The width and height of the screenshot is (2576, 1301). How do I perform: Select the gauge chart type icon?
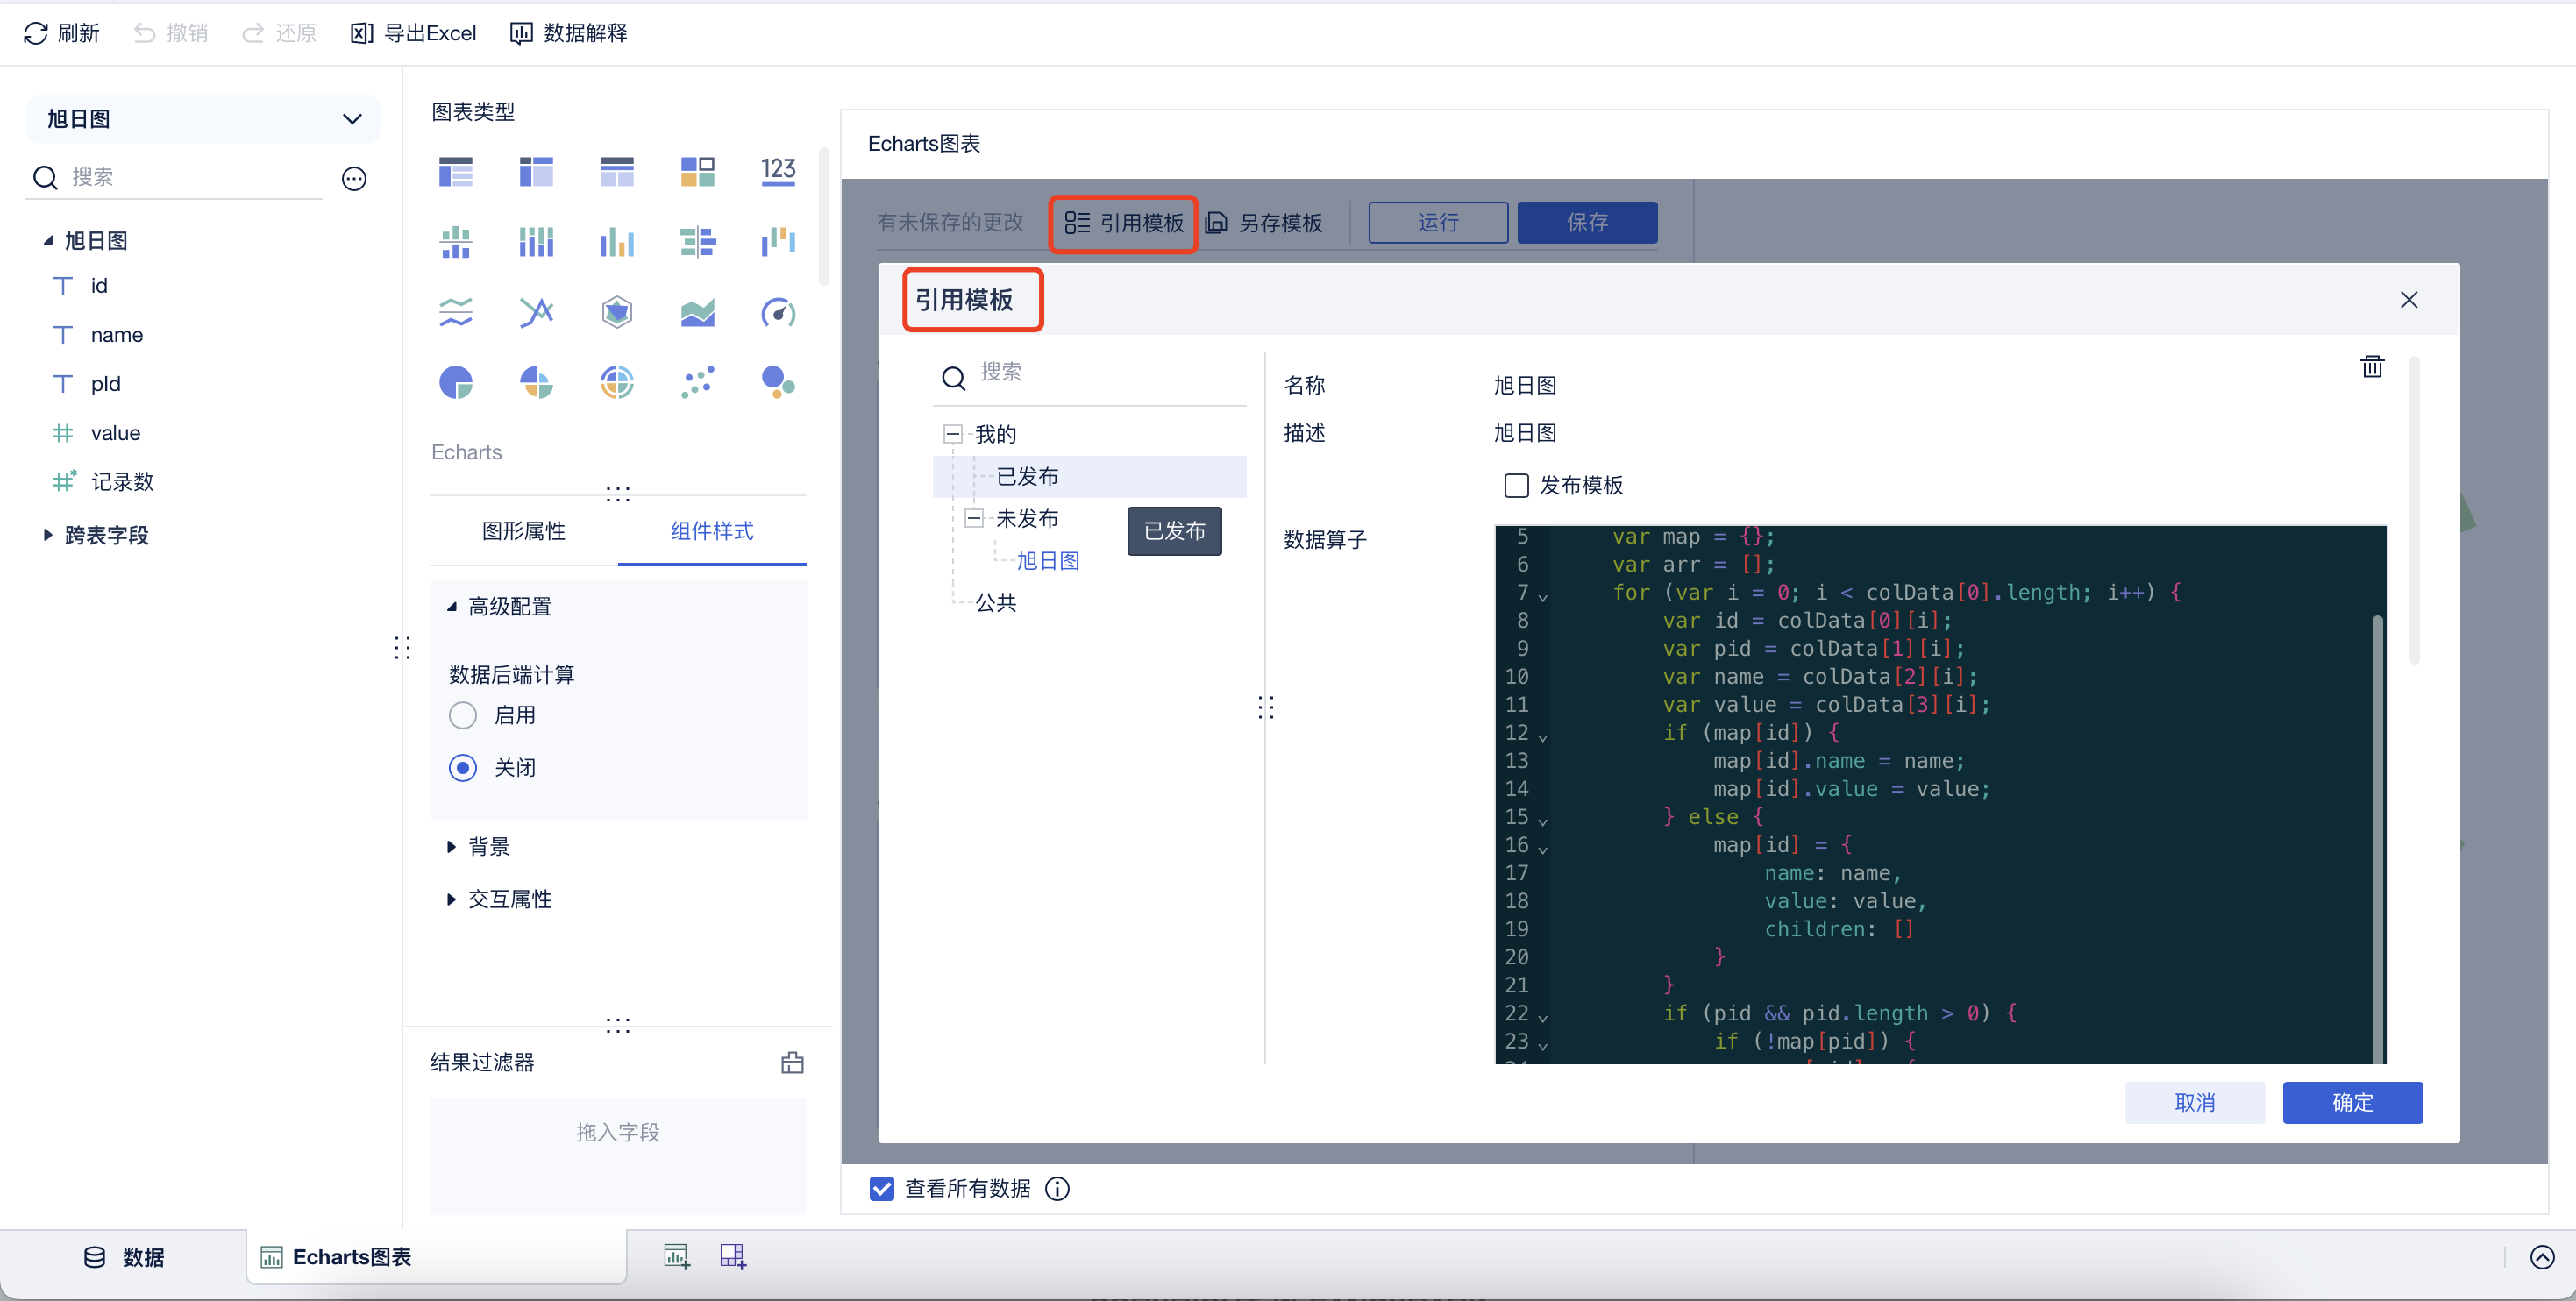pyautogui.click(x=778, y=313)
